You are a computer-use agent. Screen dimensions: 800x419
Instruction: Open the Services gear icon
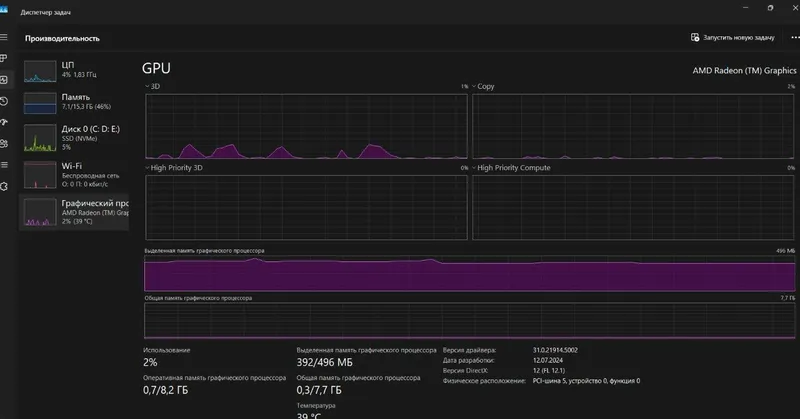tap(4, 186)
